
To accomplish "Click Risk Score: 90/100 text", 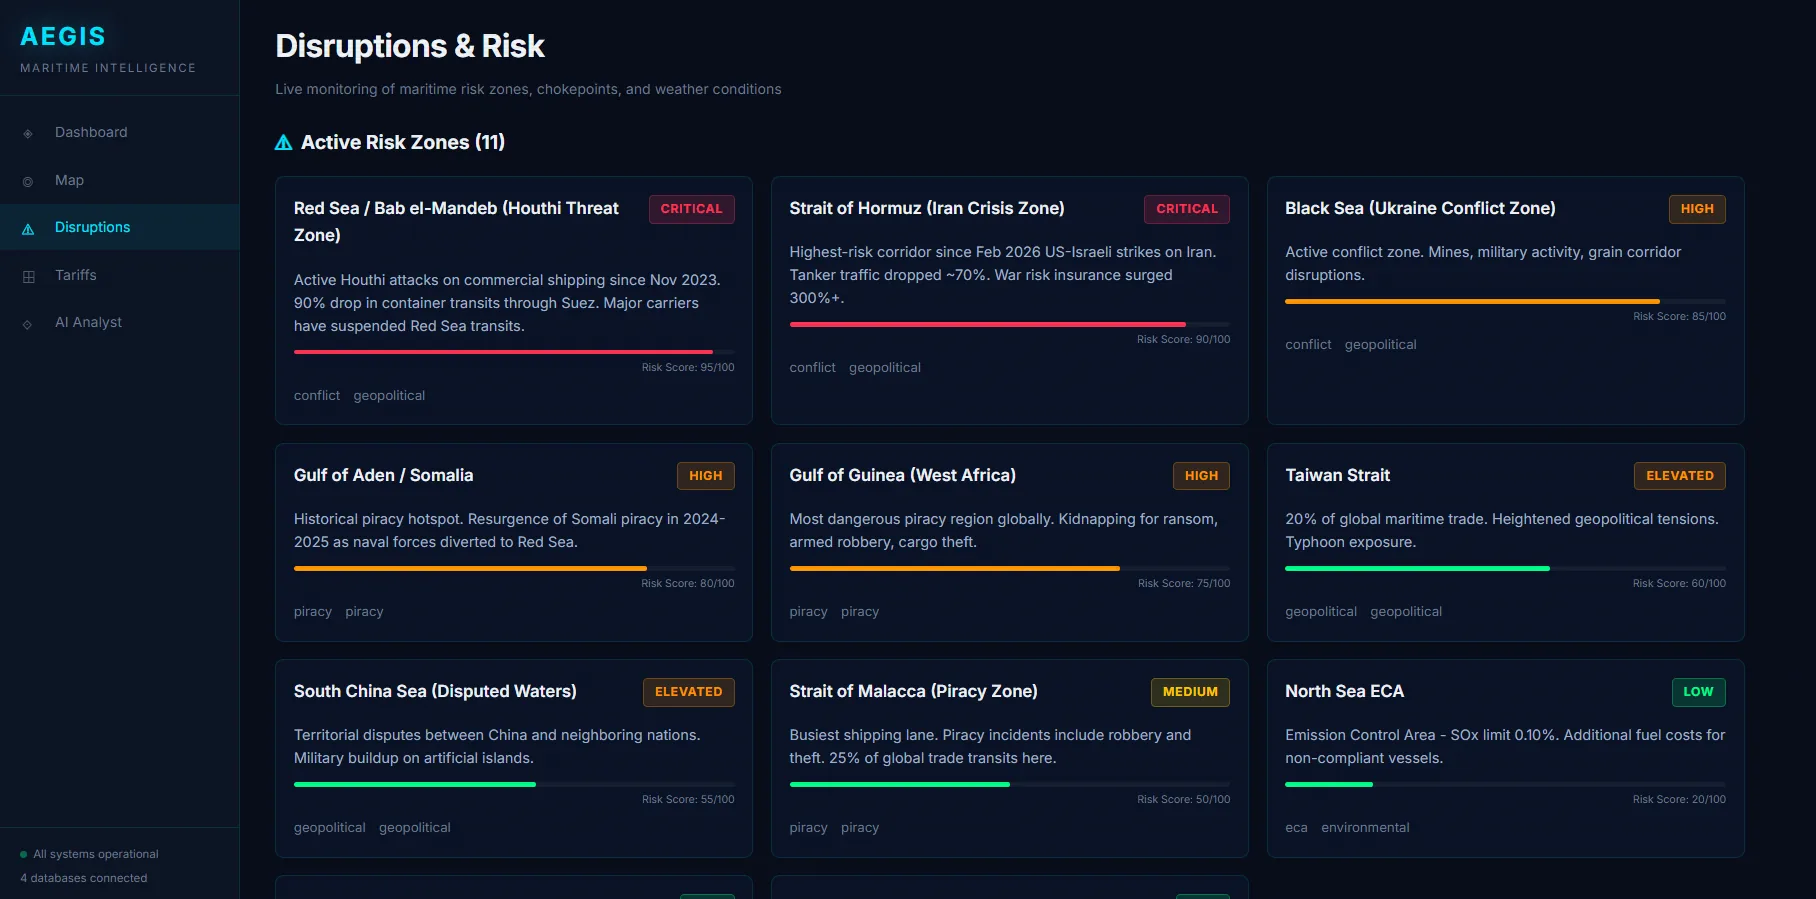I will (x=1184, y=340).
